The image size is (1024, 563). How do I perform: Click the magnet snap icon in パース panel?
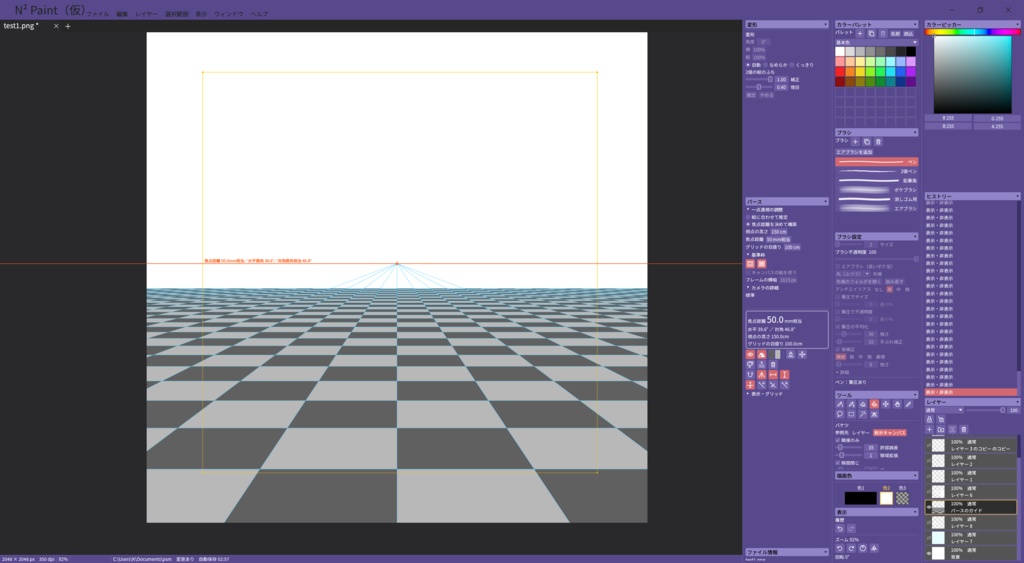click(x=750, y=375)
